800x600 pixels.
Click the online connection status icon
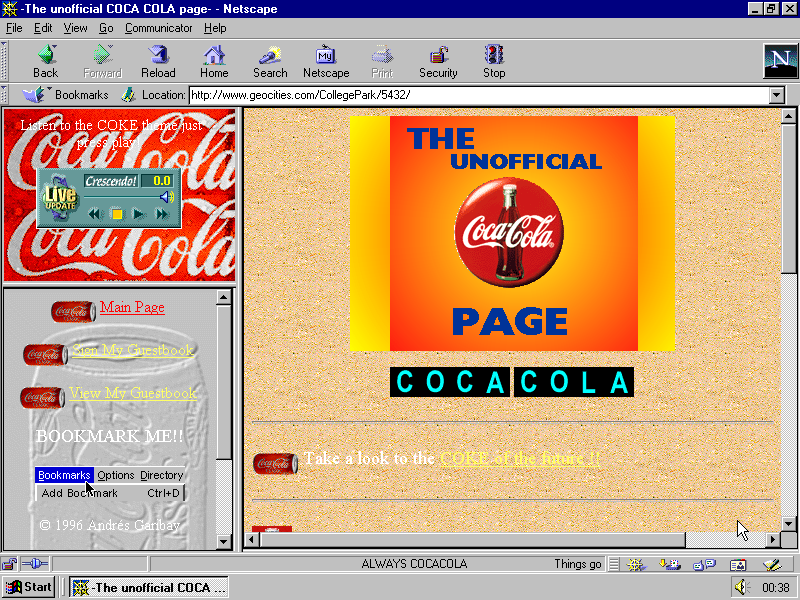click(35, 564)
